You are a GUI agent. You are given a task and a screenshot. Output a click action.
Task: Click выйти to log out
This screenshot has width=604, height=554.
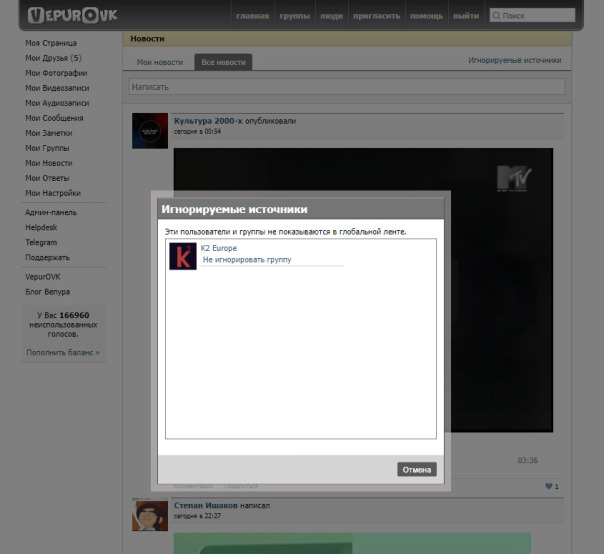pos(466,16)
